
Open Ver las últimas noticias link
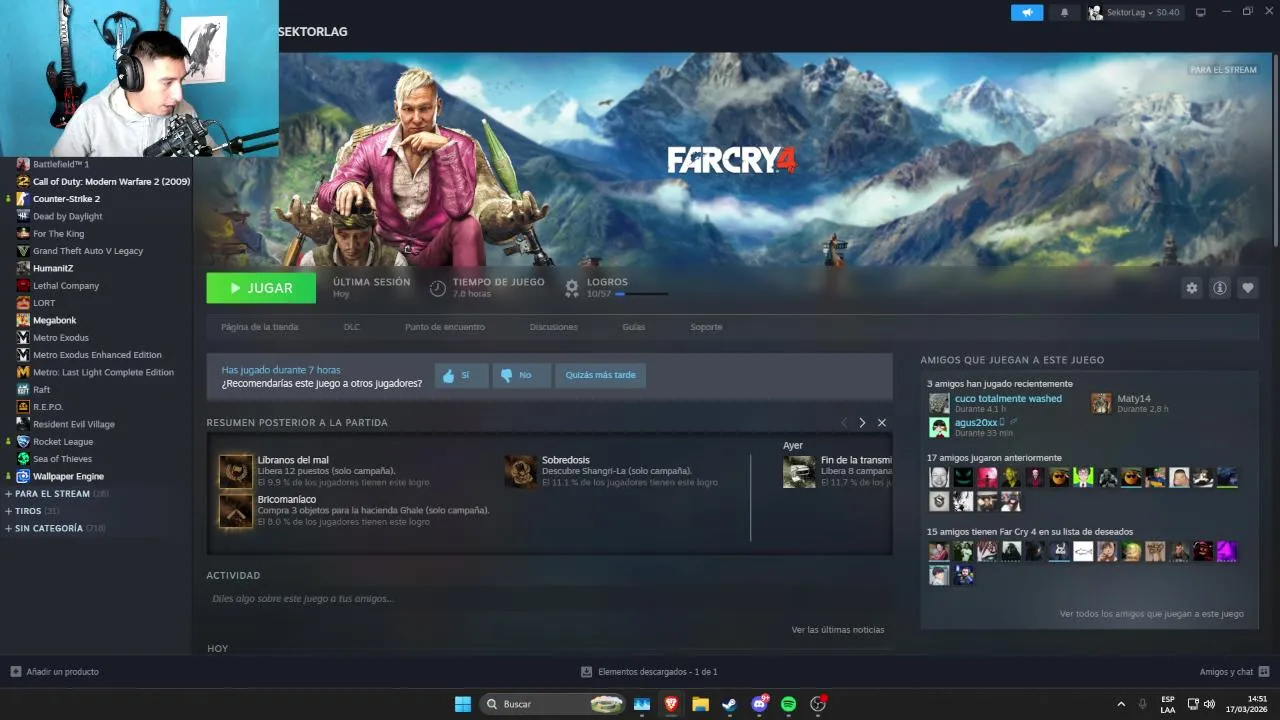tap(838, 630)
